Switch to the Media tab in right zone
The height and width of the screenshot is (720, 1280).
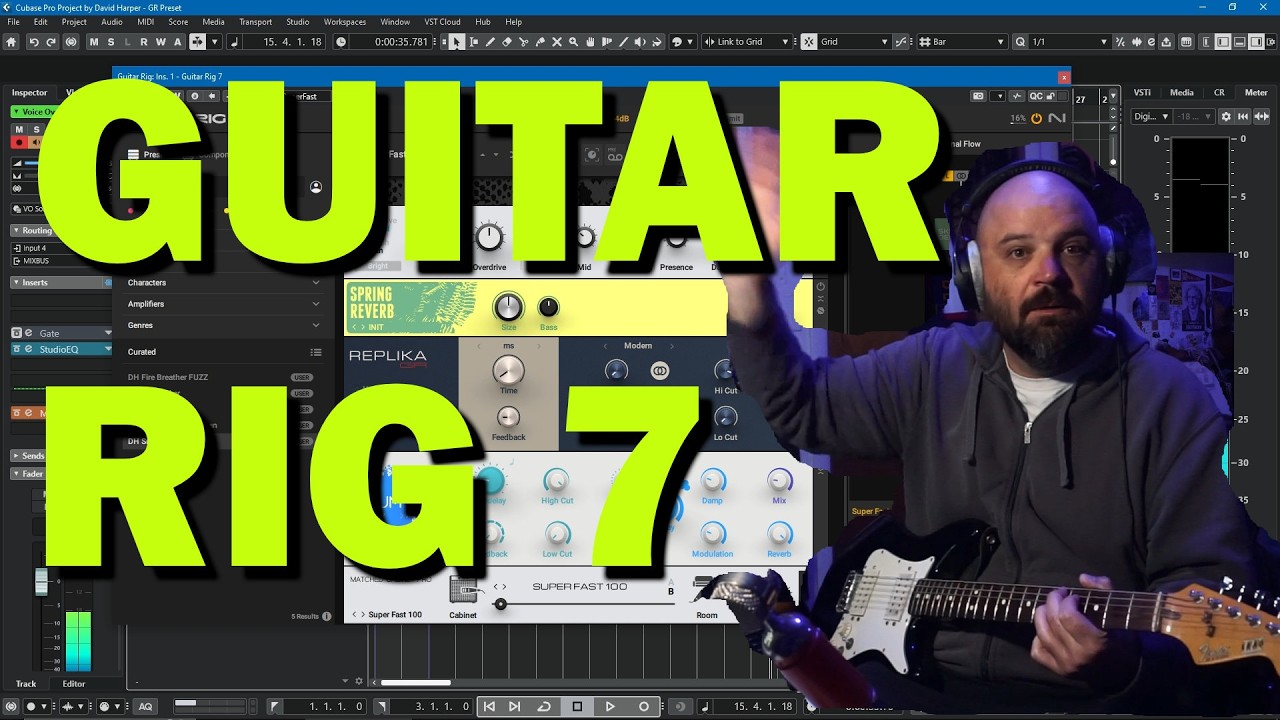(1182, 93)
